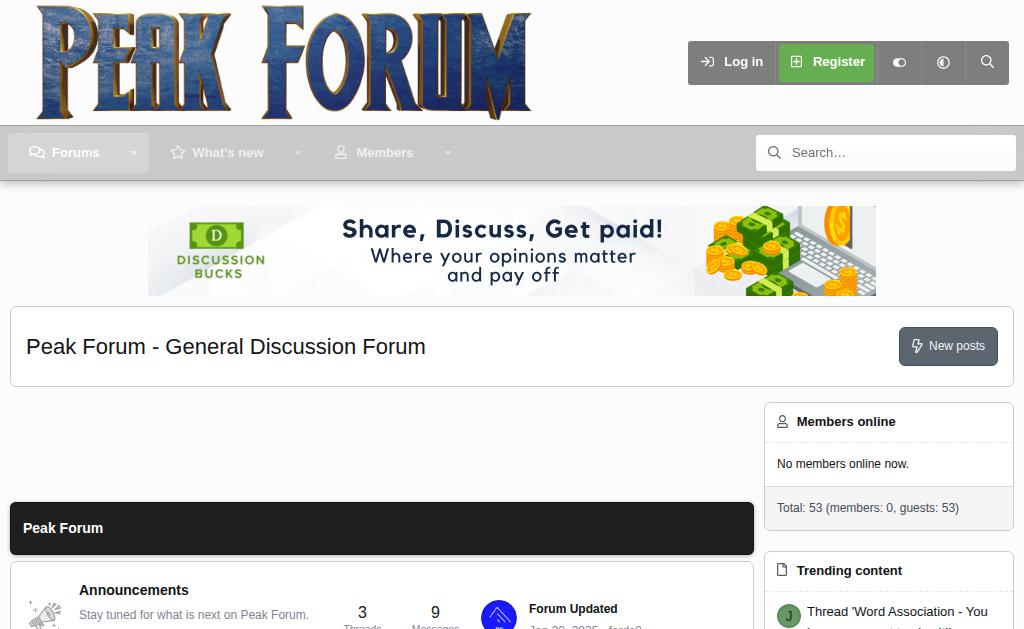Expand the Forums dropdown arrow
Screen dimensions: 1024x629
(134, 153)
